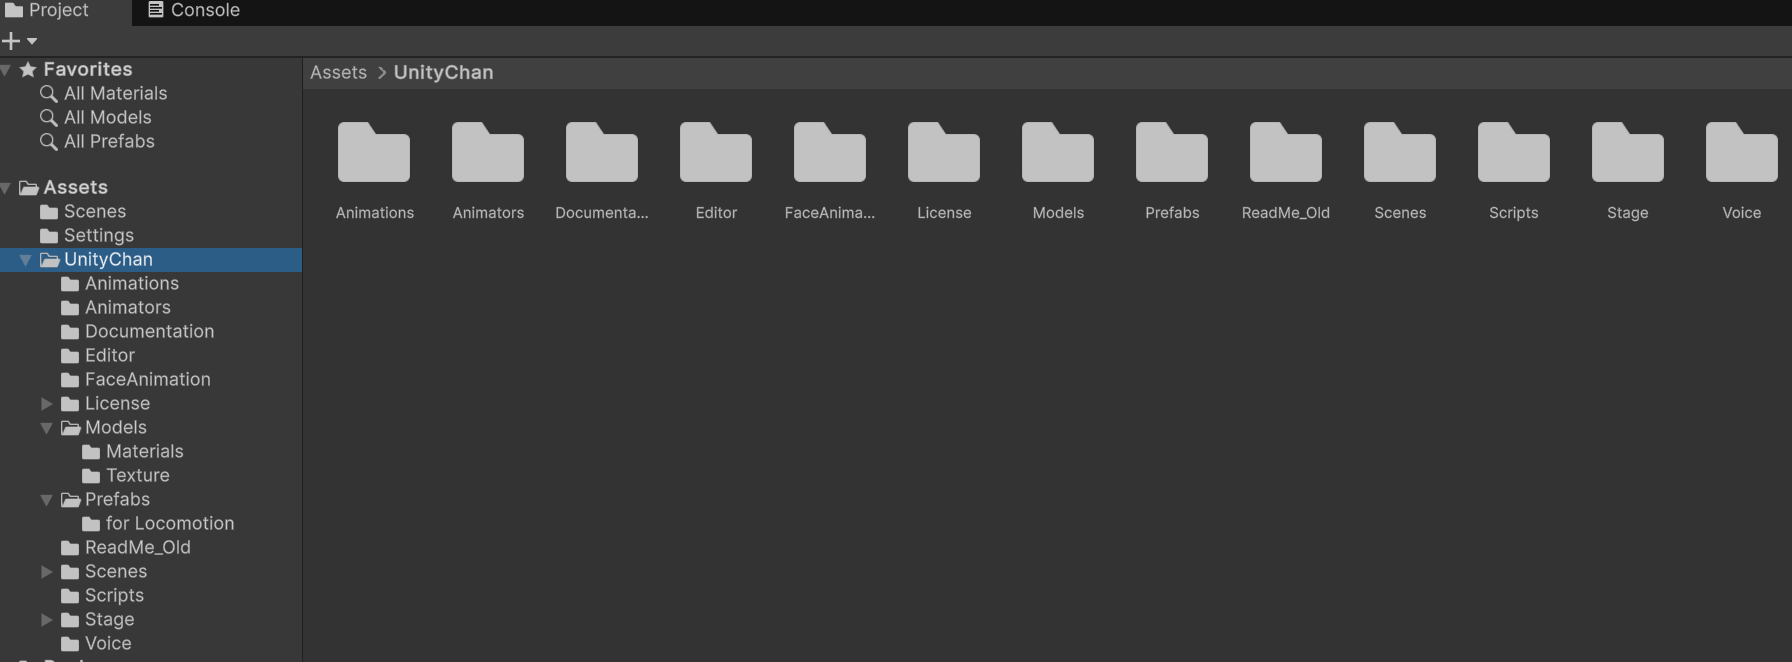
Task: Open the Animations folder in grid
Action: (x=374, y=153)
